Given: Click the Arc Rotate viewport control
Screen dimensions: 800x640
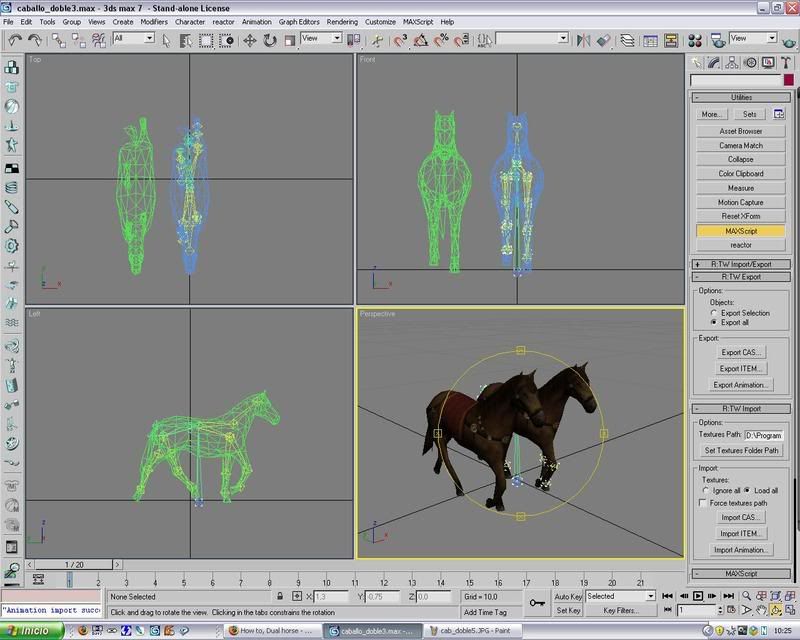Looking at the screenshot, I should coord(776,610).
